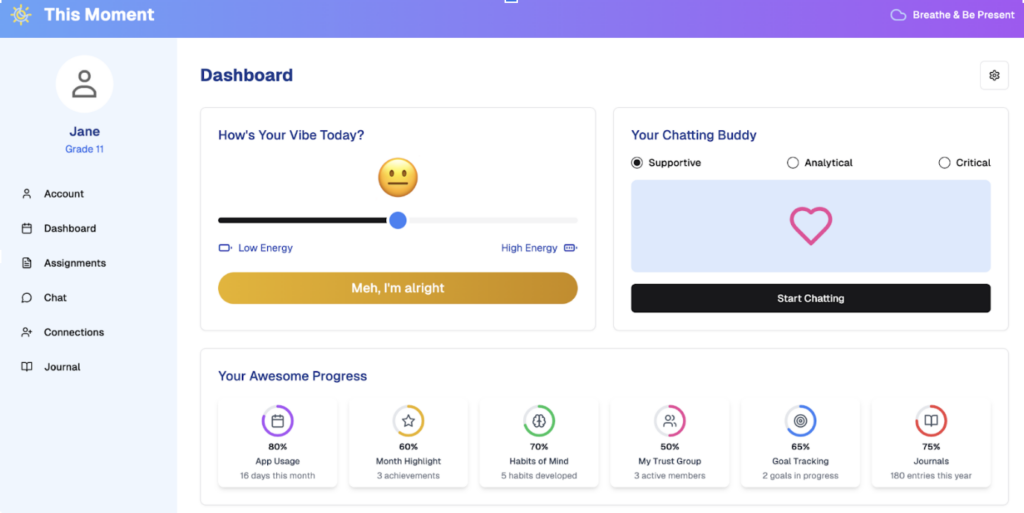
Task: Click the star icon on the Month Highlight card
Action: point(408,421)
